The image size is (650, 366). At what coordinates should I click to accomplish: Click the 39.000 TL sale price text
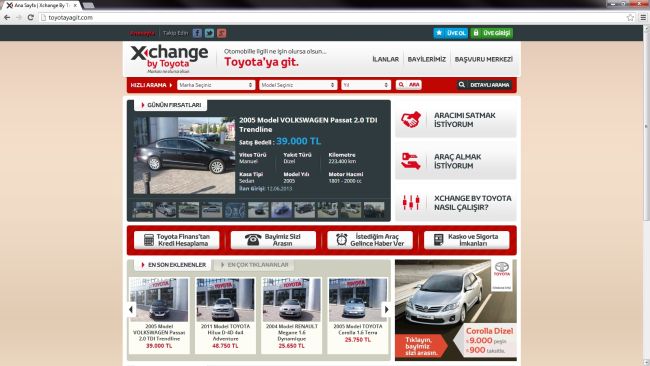[x=298, y=141]
